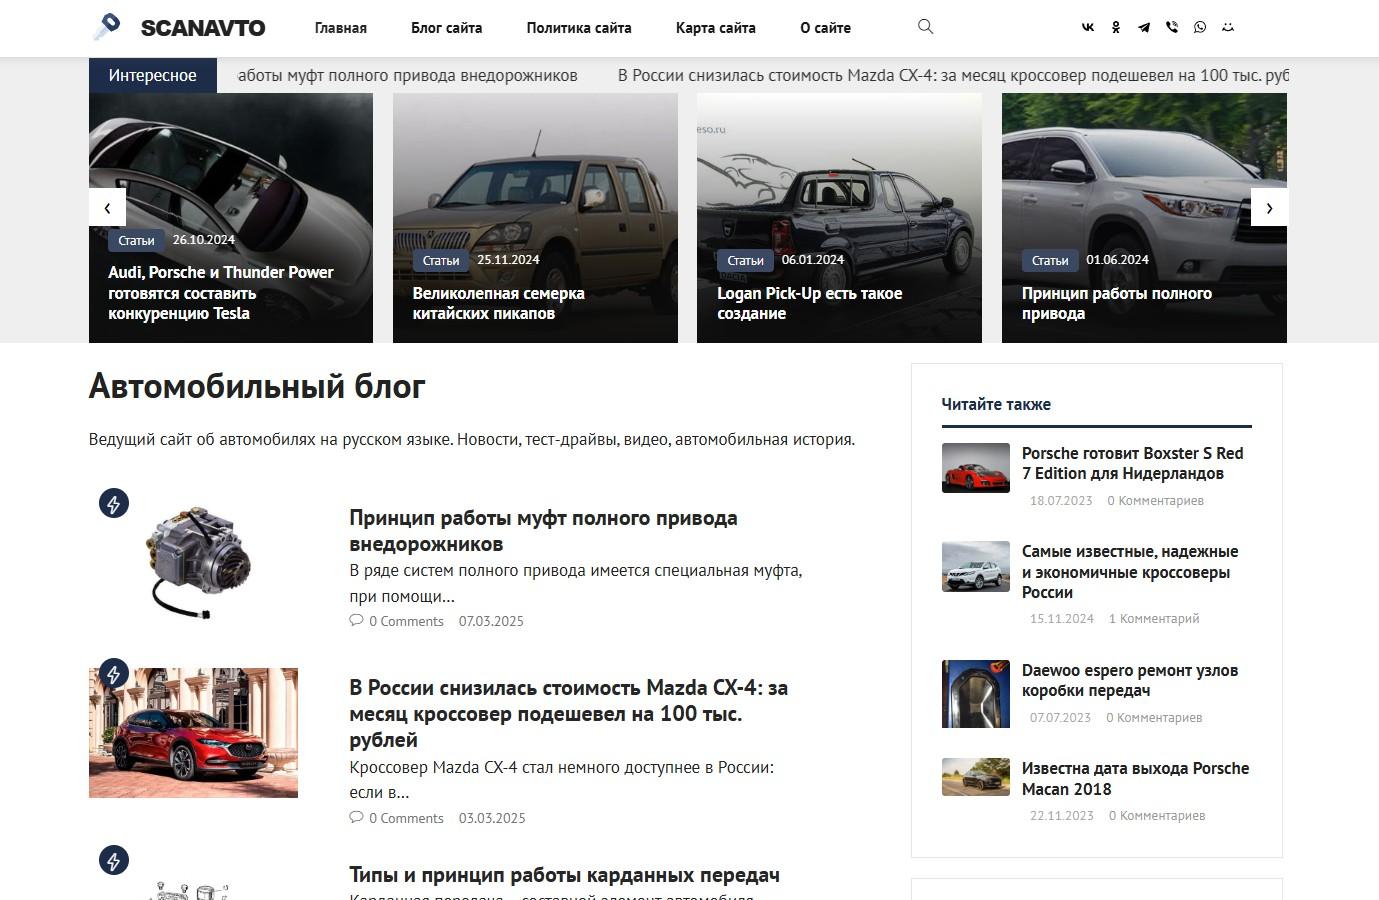1379x900 pixels.
Task: Click the date 07.03.2025
Action: tap(491, 621)
